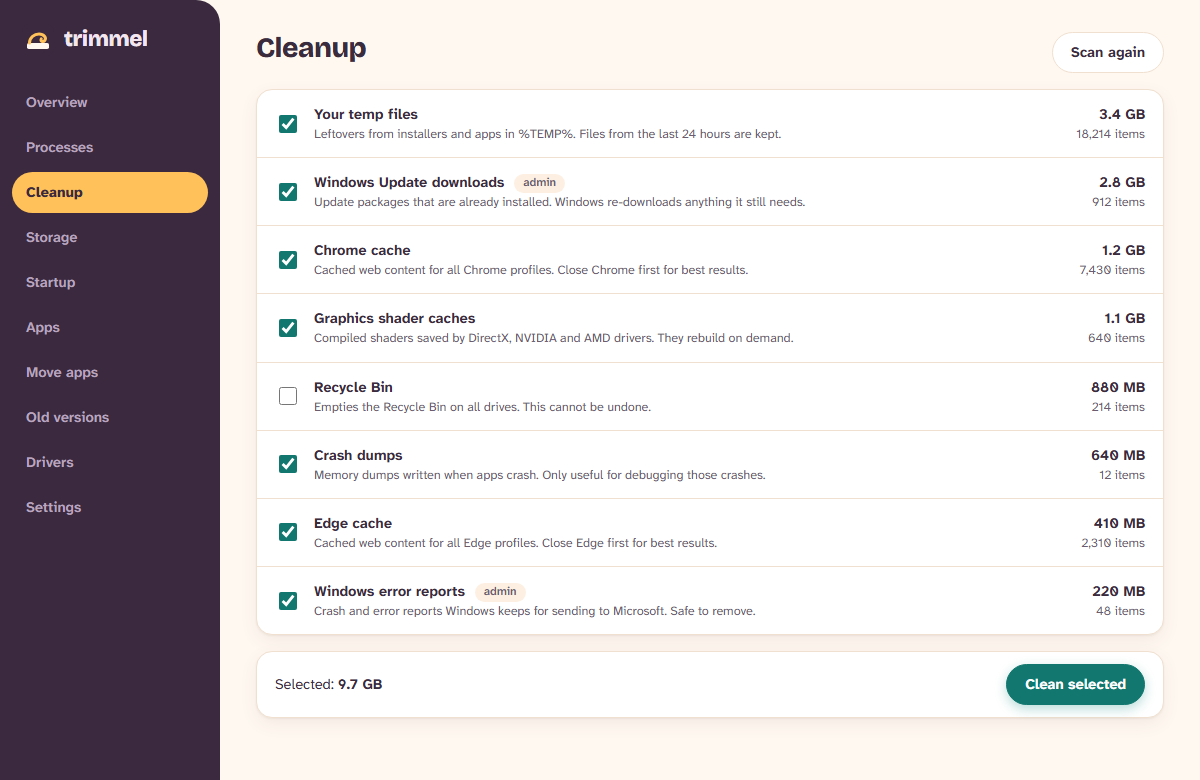Click the 'Memory dumps written' description
Screen dimensions: 1200x780
tap(540, 475)
